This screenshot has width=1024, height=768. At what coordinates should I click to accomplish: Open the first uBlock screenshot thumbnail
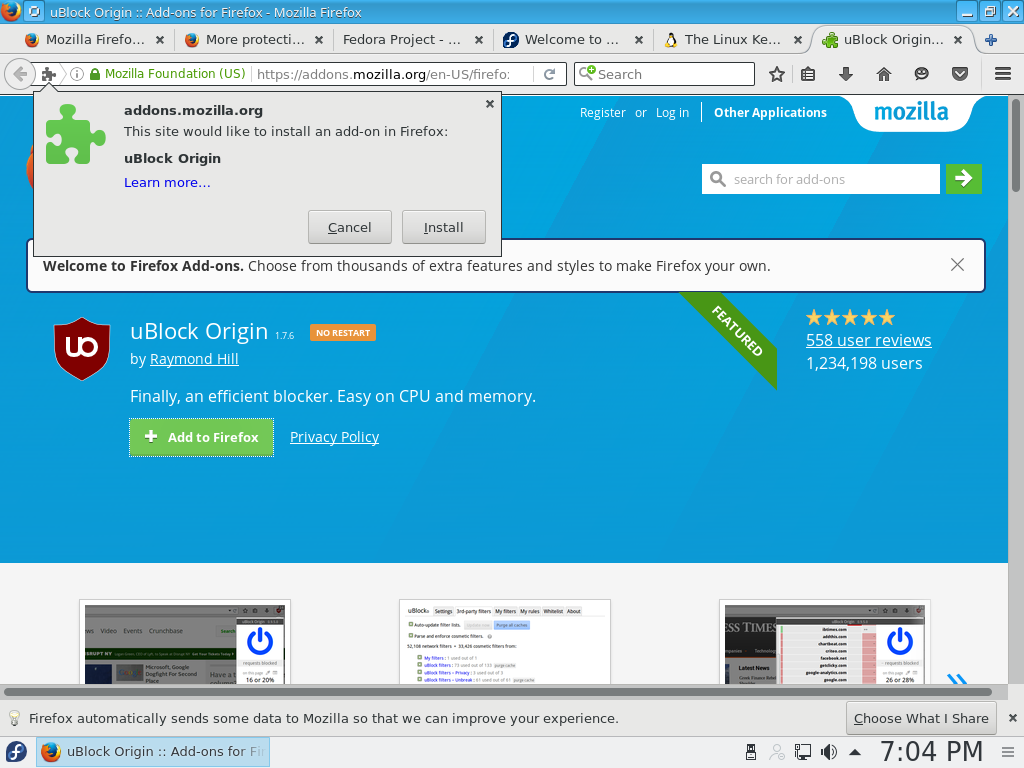point(185,642)
